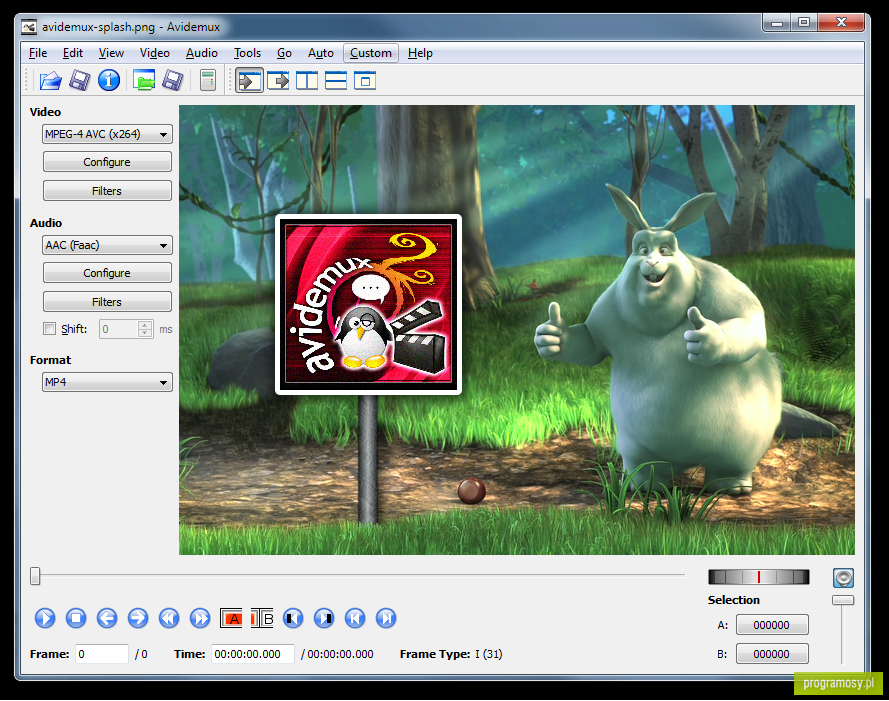The image size is (889, 701).
Task: Stop playback with the Stop button
Action: [x=76, y=618]
